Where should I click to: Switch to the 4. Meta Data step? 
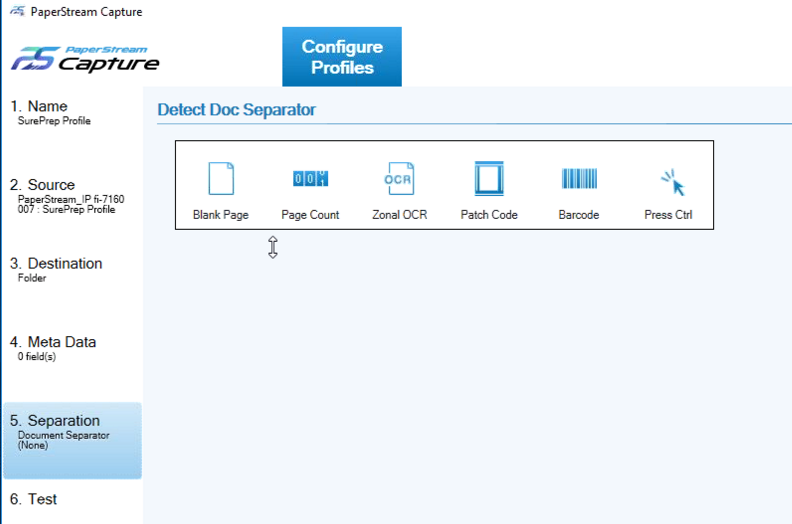click(54, 342)
